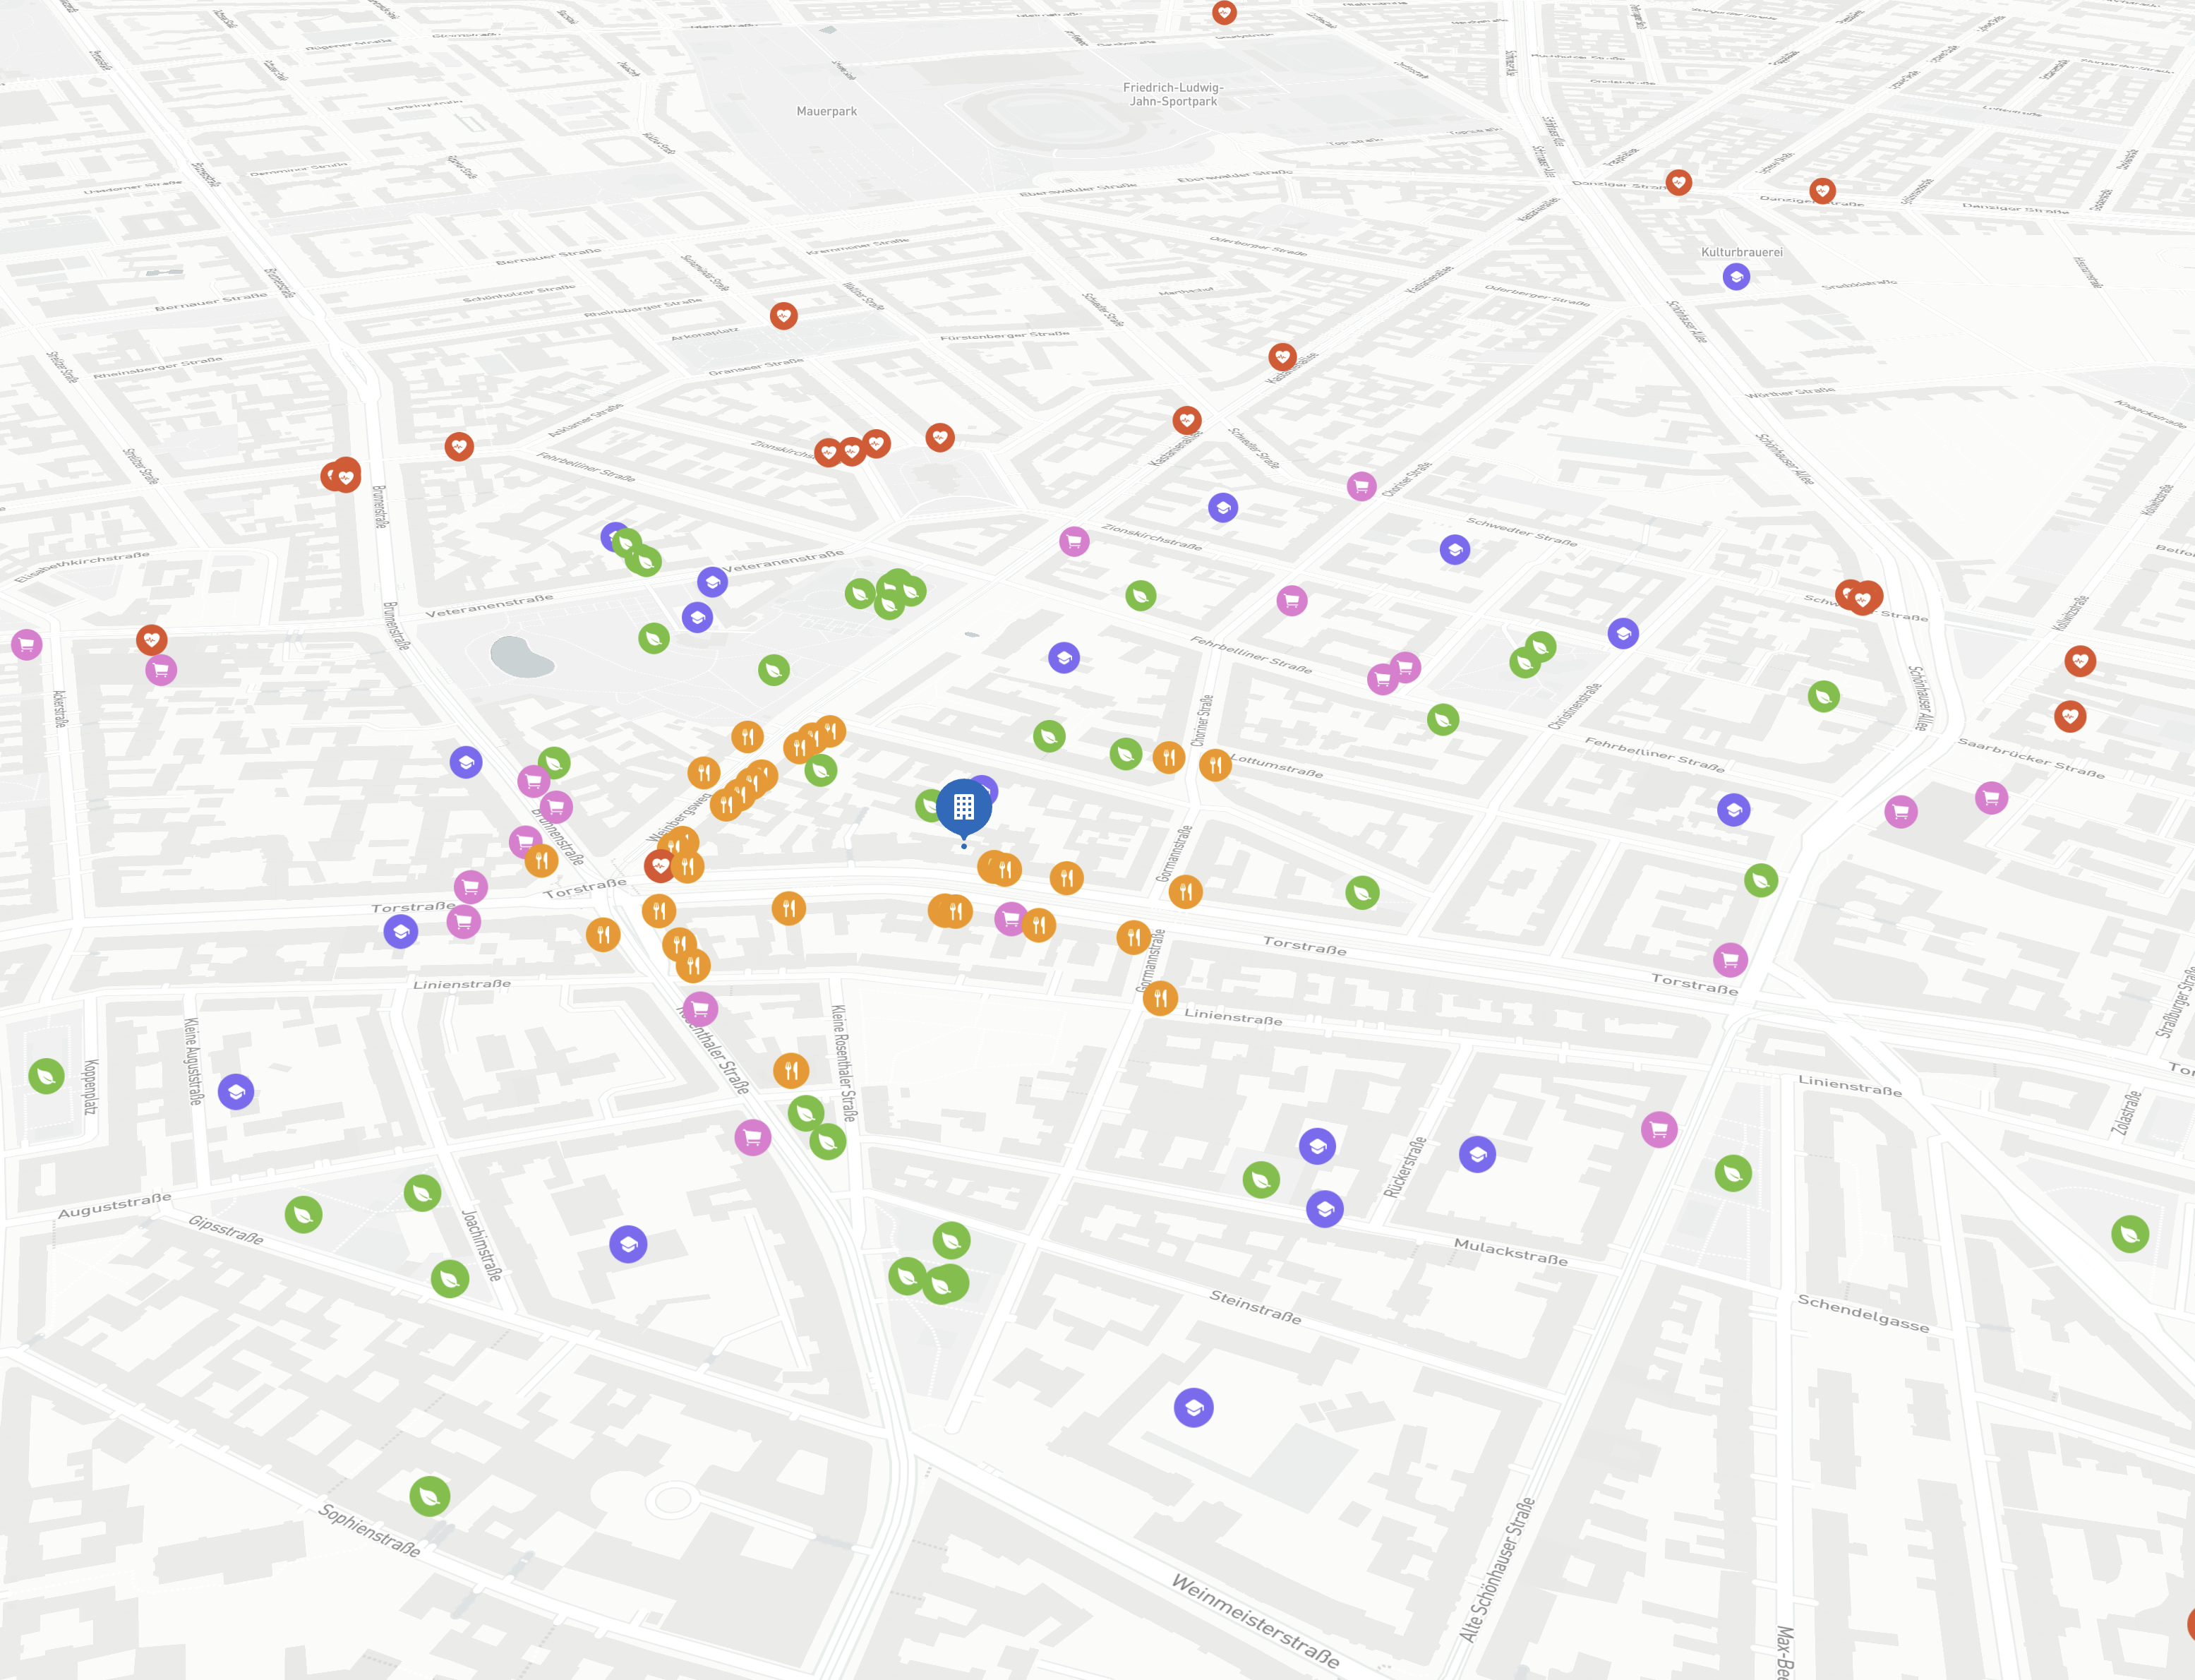Select health marker near Arkonaplatz
Screen dimensions: 2195x1680
(783, 316)
